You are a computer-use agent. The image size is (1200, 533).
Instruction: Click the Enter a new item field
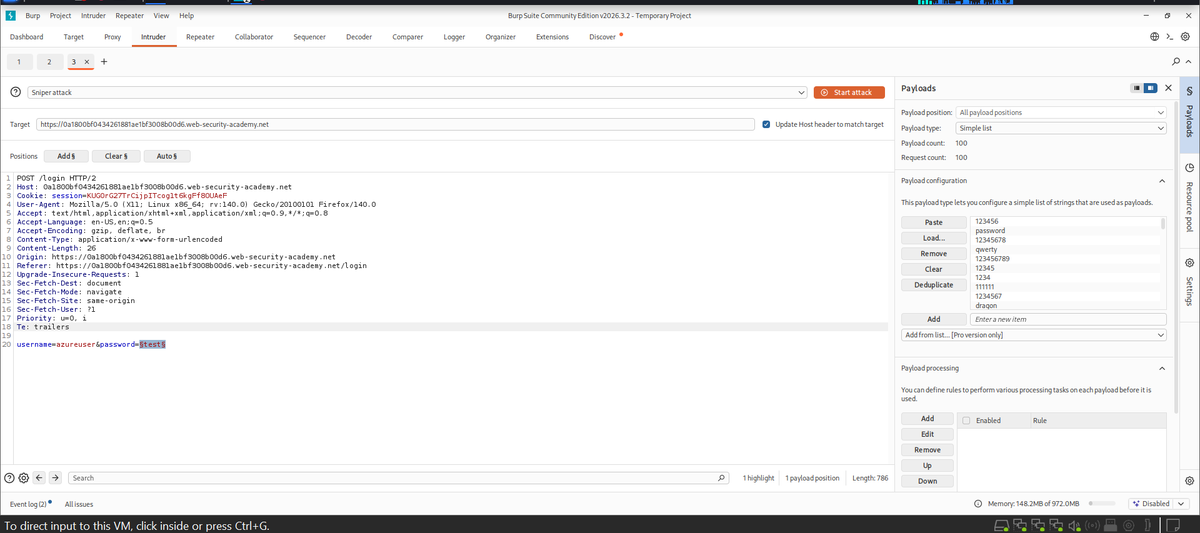click(1069, 319)
